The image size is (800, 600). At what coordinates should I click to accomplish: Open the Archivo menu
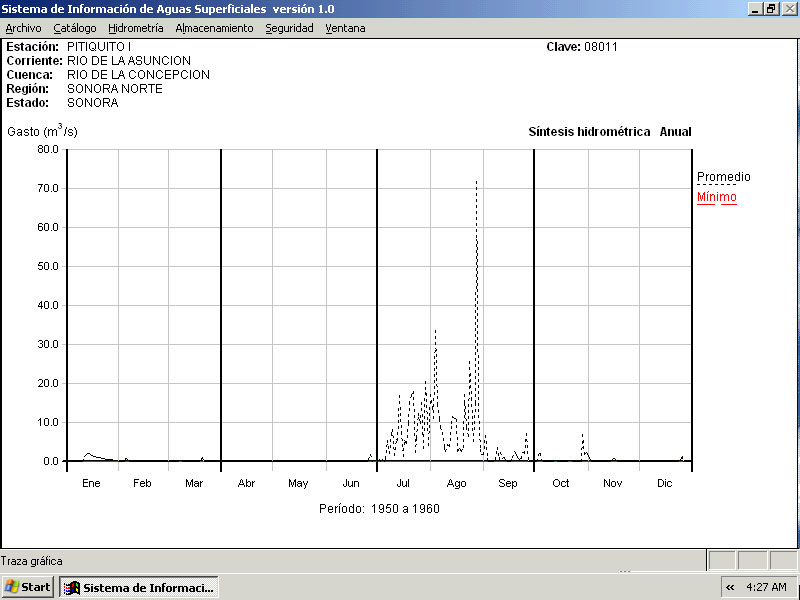23,28
